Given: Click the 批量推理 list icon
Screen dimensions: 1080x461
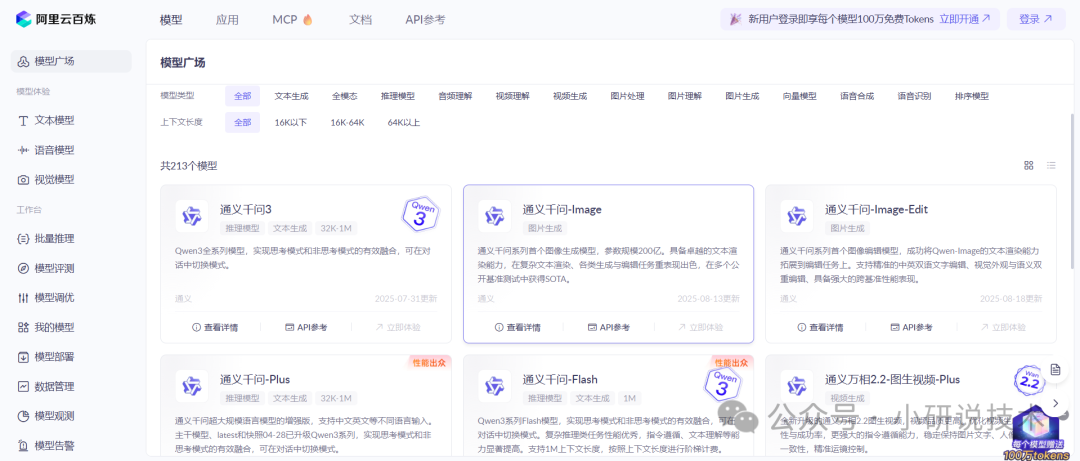Looking at the screenshot, I should (x=23, y=238).
